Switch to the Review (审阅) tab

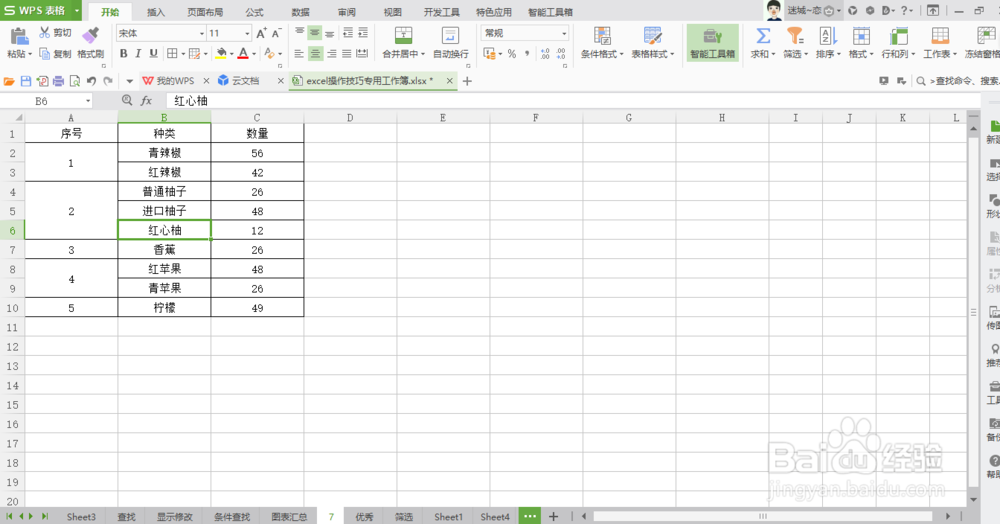click(346, 12)
